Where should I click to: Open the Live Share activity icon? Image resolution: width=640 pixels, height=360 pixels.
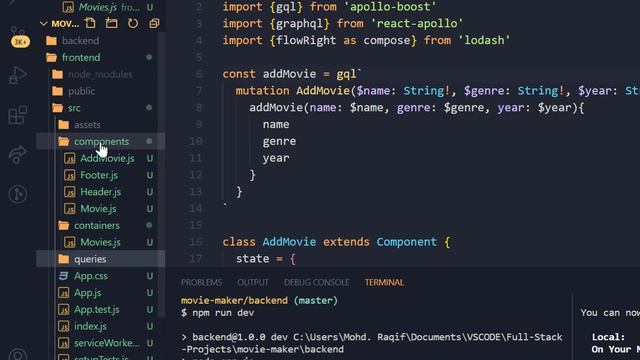18,155
